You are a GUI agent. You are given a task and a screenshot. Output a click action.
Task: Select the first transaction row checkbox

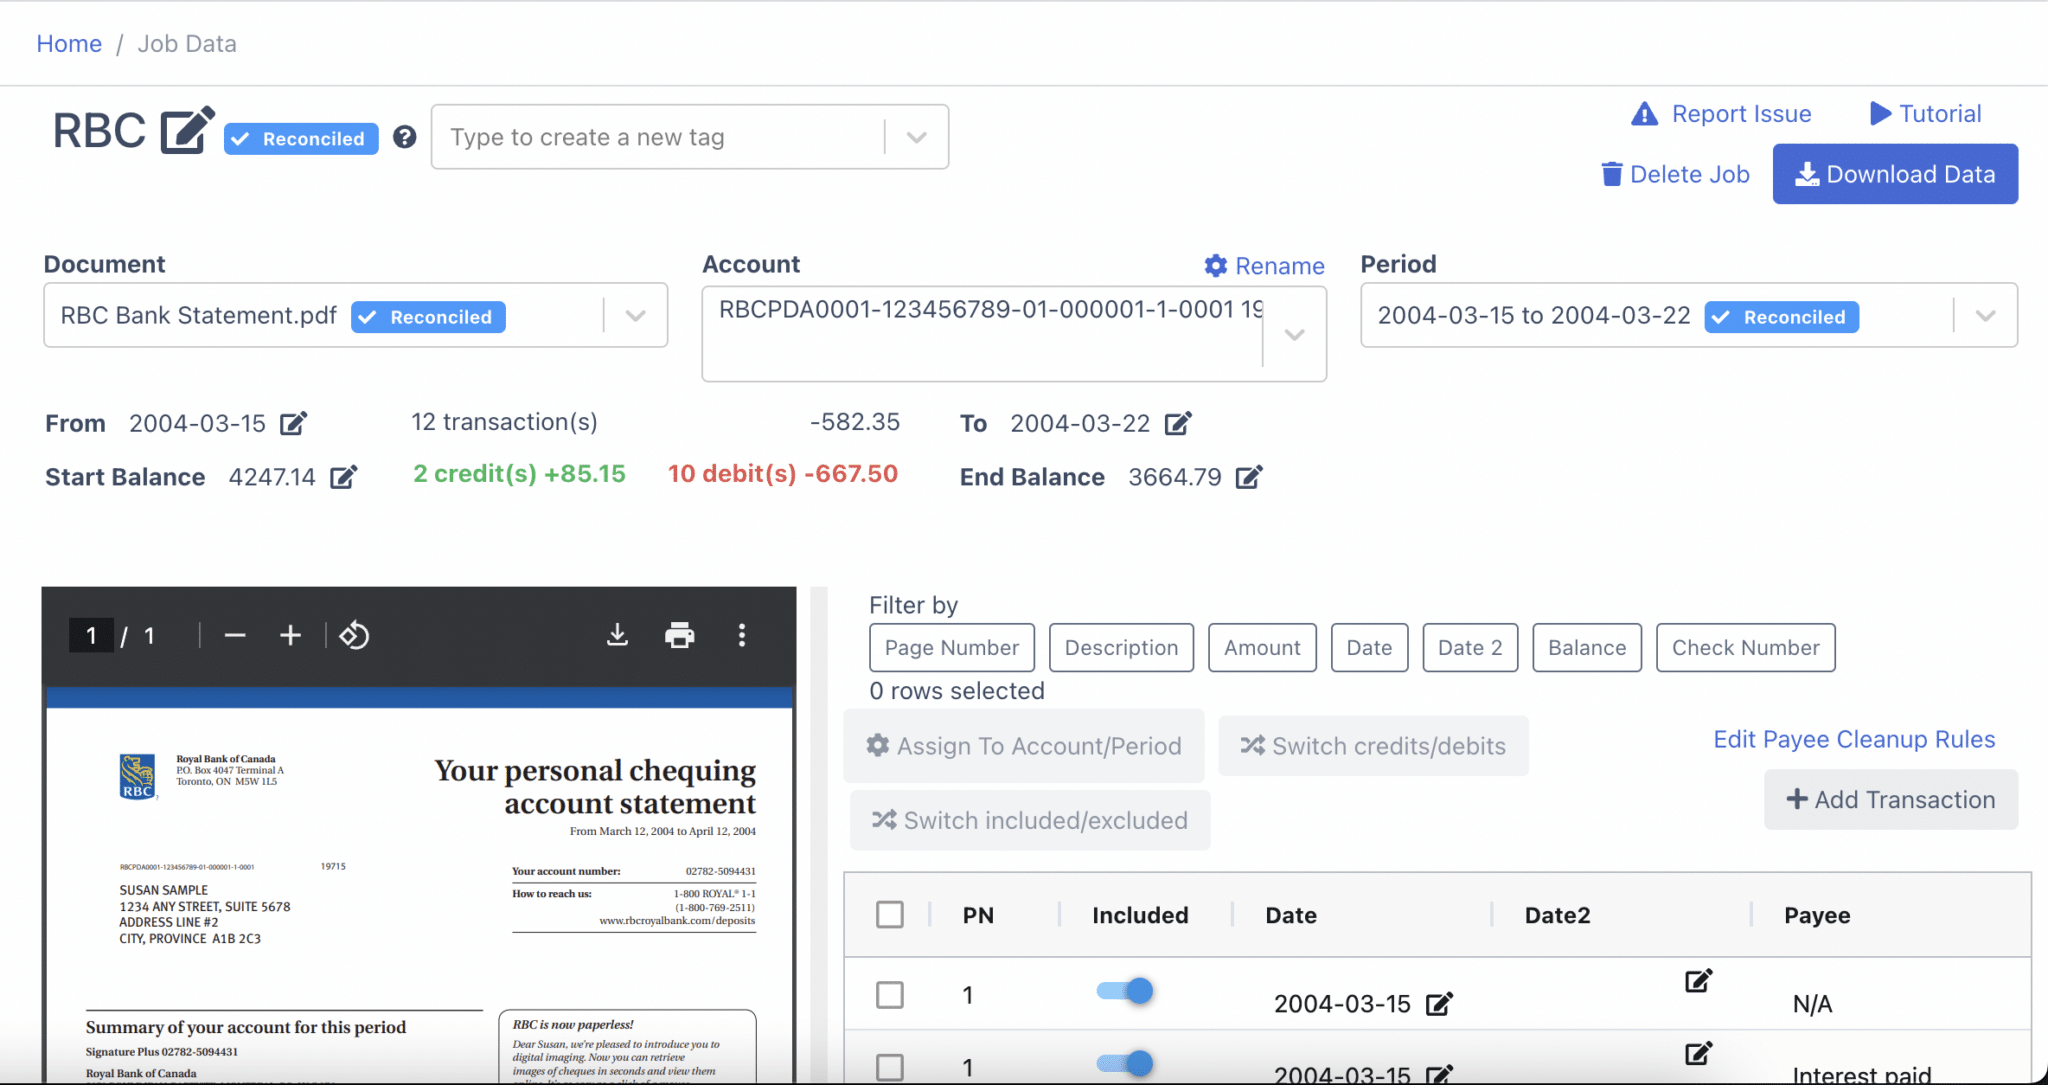(889, 994)
